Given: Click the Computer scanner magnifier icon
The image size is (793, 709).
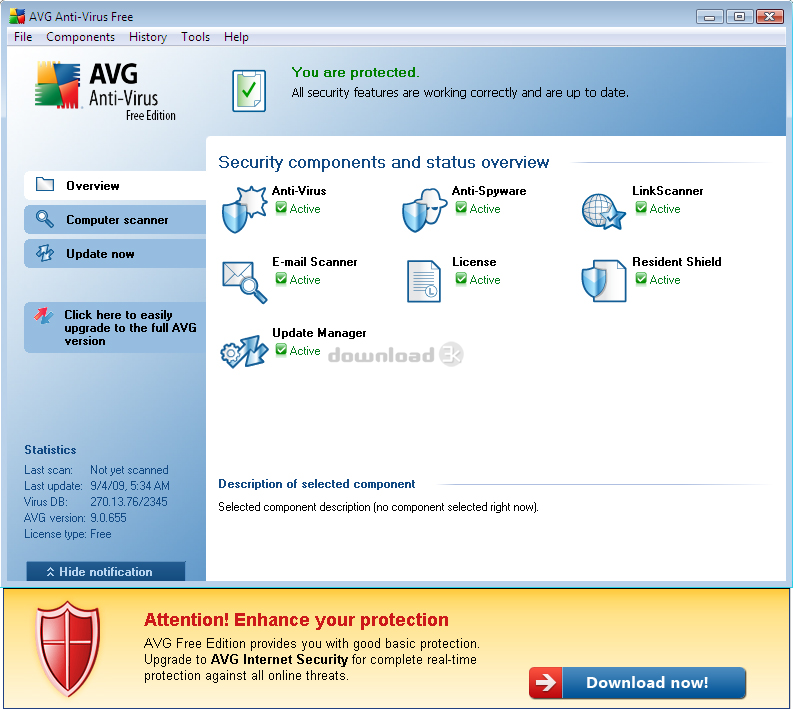Looking at the screenshot, I should point(45,219).
